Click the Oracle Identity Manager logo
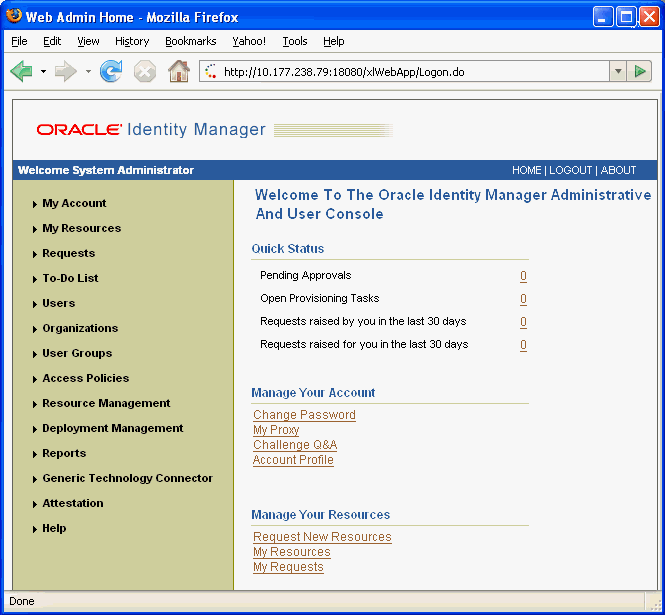 pos(151,129)
